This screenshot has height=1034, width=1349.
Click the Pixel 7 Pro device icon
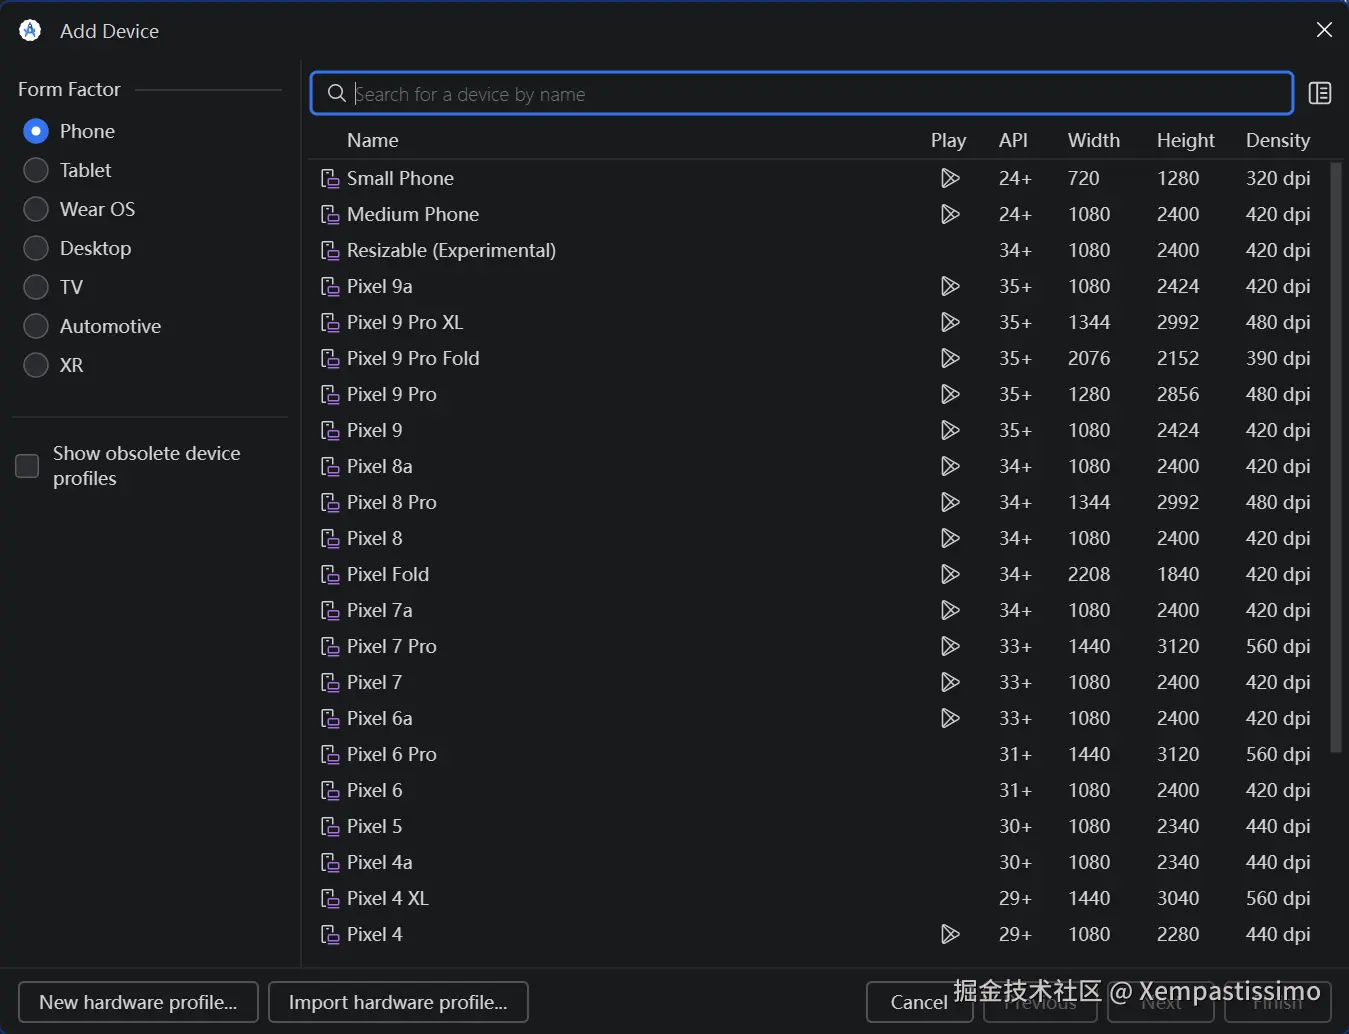tap(330, 647)
